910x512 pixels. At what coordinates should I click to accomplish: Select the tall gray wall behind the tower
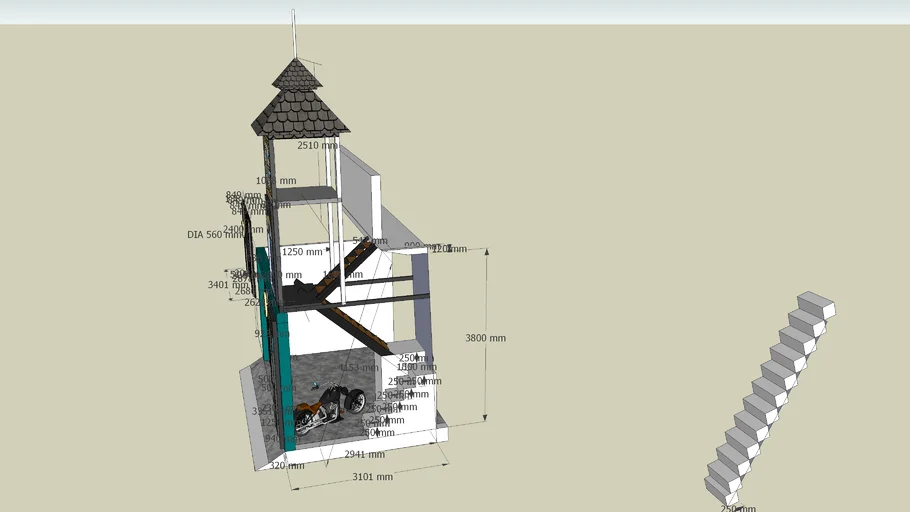click(360, 192)
